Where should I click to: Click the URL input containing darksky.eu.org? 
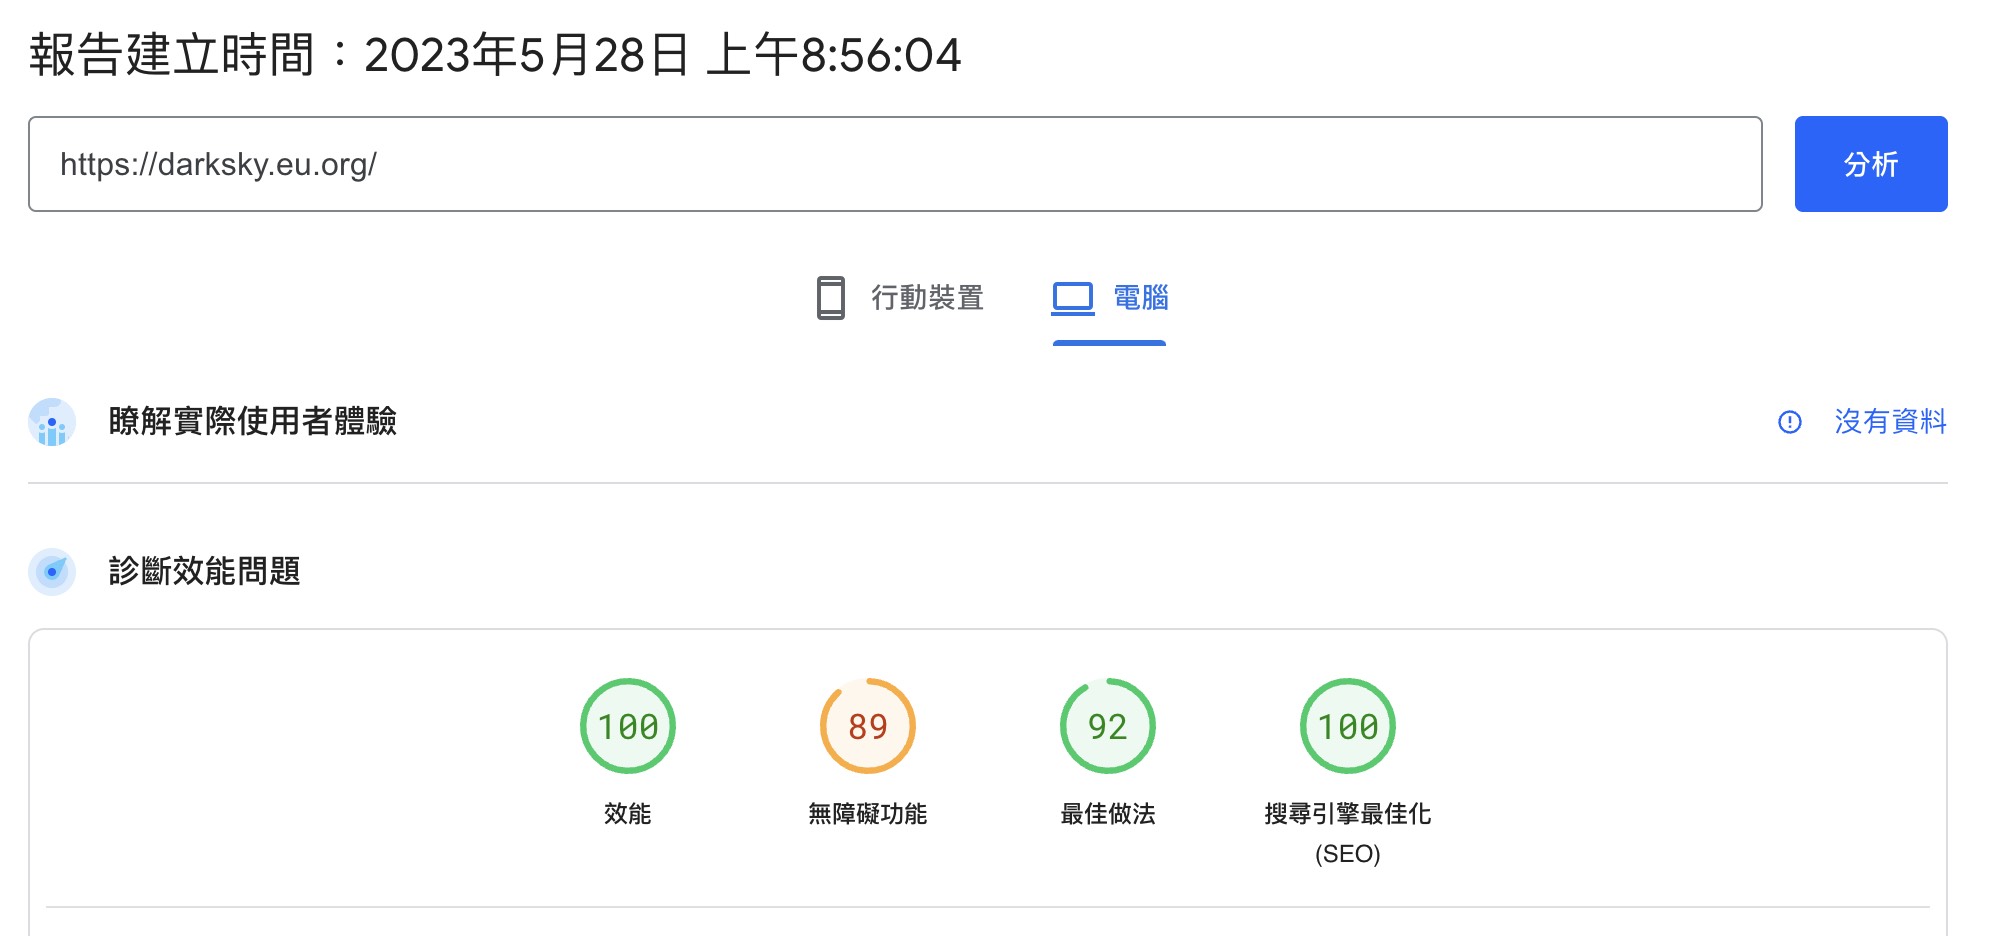point(895,164)
